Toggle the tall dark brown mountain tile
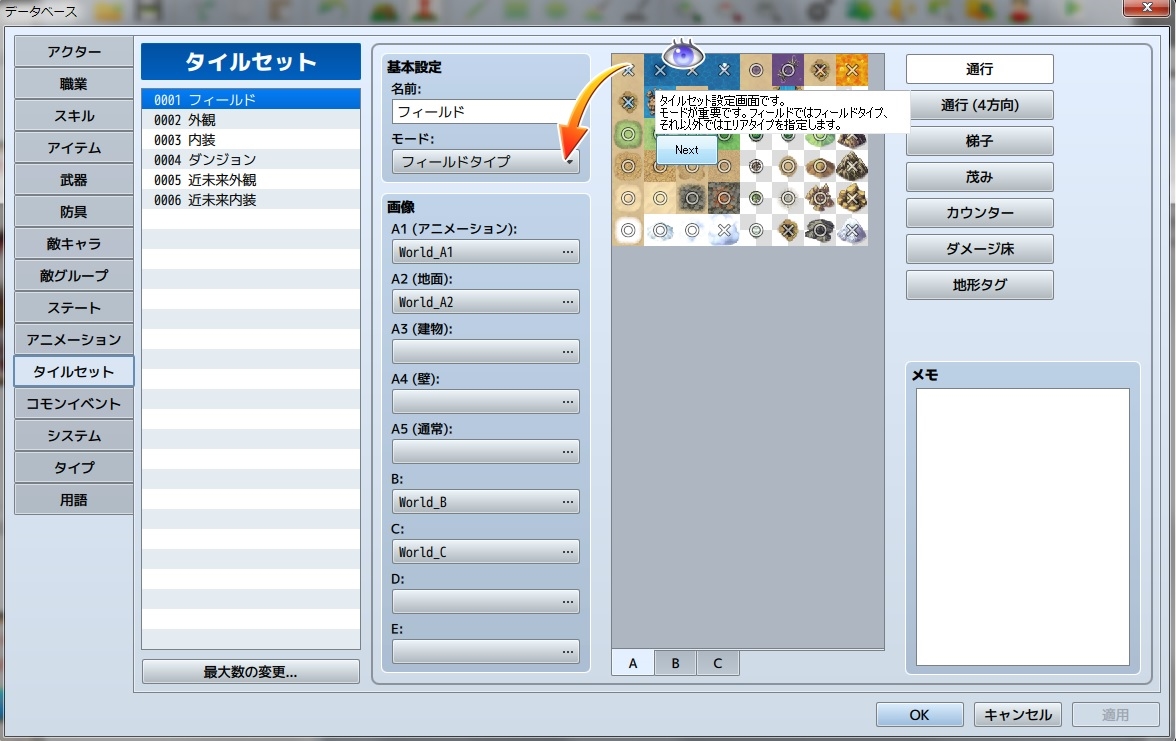1176x741 pixels. 852,166
